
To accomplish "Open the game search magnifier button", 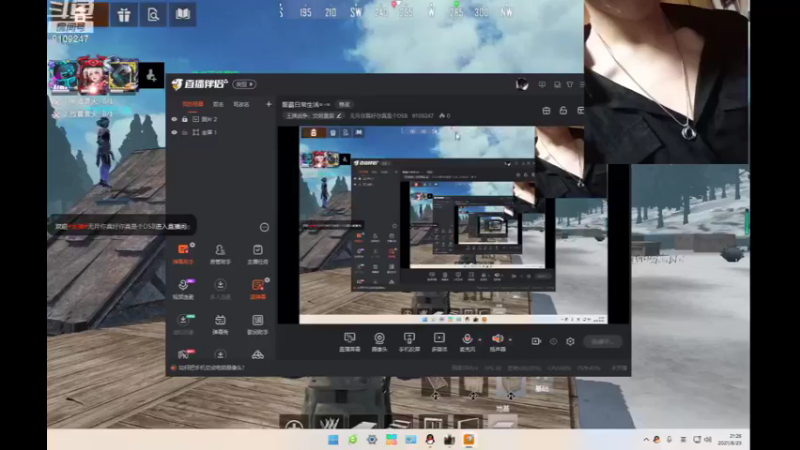I will (x=153, y=15).
